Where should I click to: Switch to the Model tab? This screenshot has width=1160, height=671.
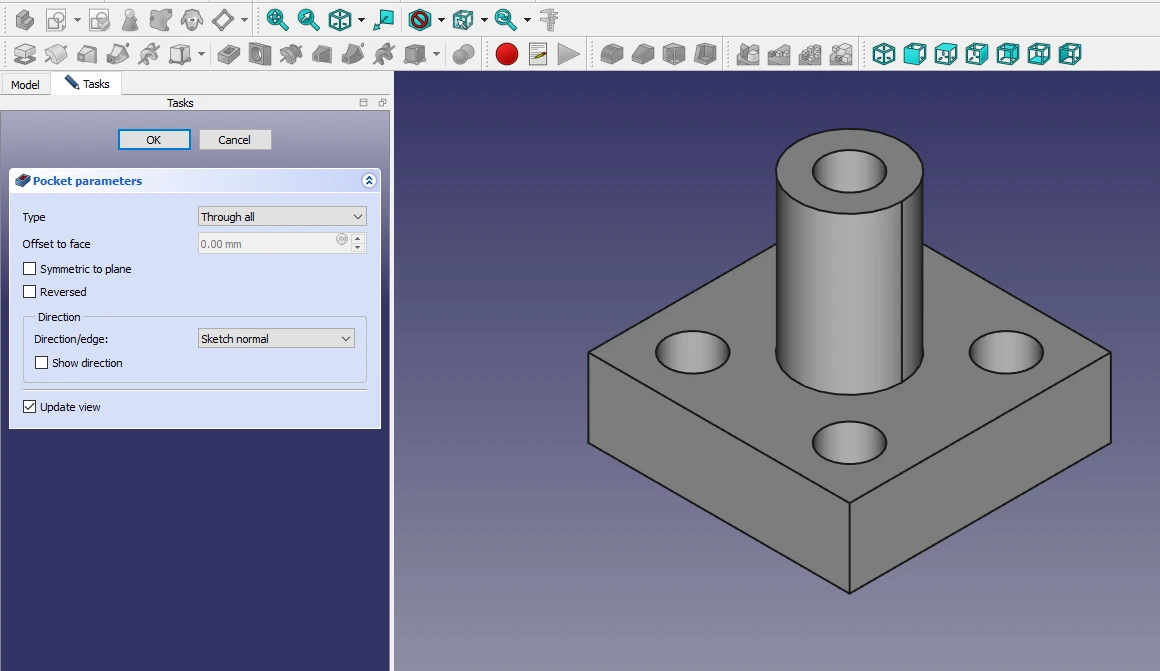coord(25,85)
